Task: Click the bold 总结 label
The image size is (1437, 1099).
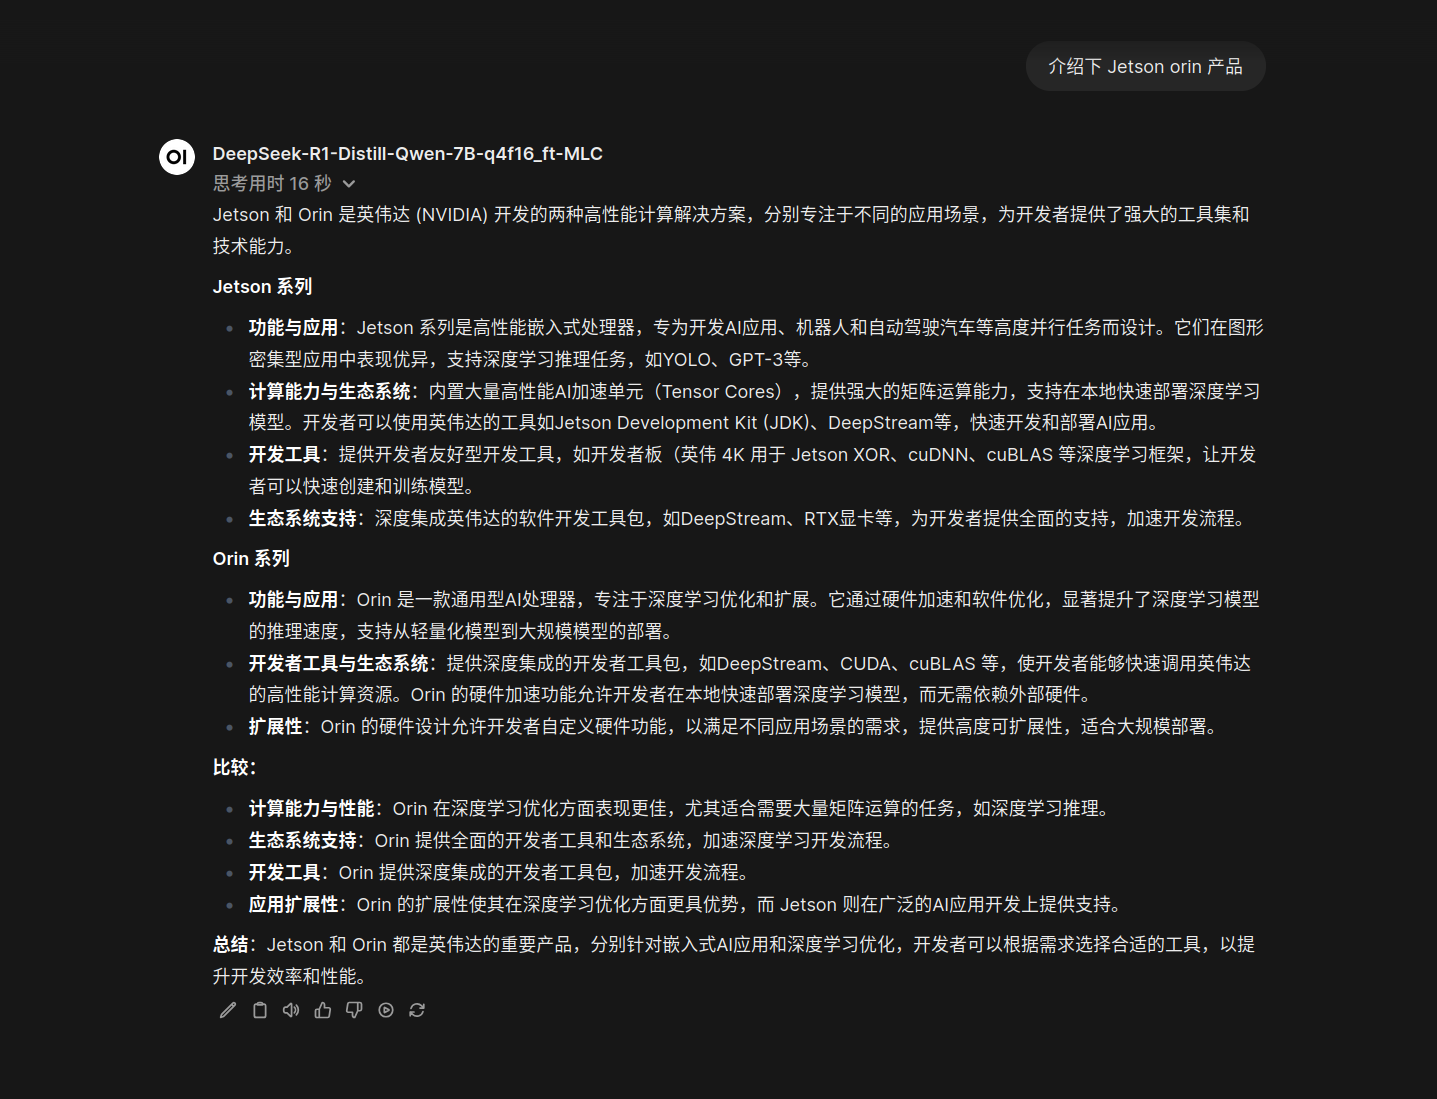Action: click(x=231, y=945)
